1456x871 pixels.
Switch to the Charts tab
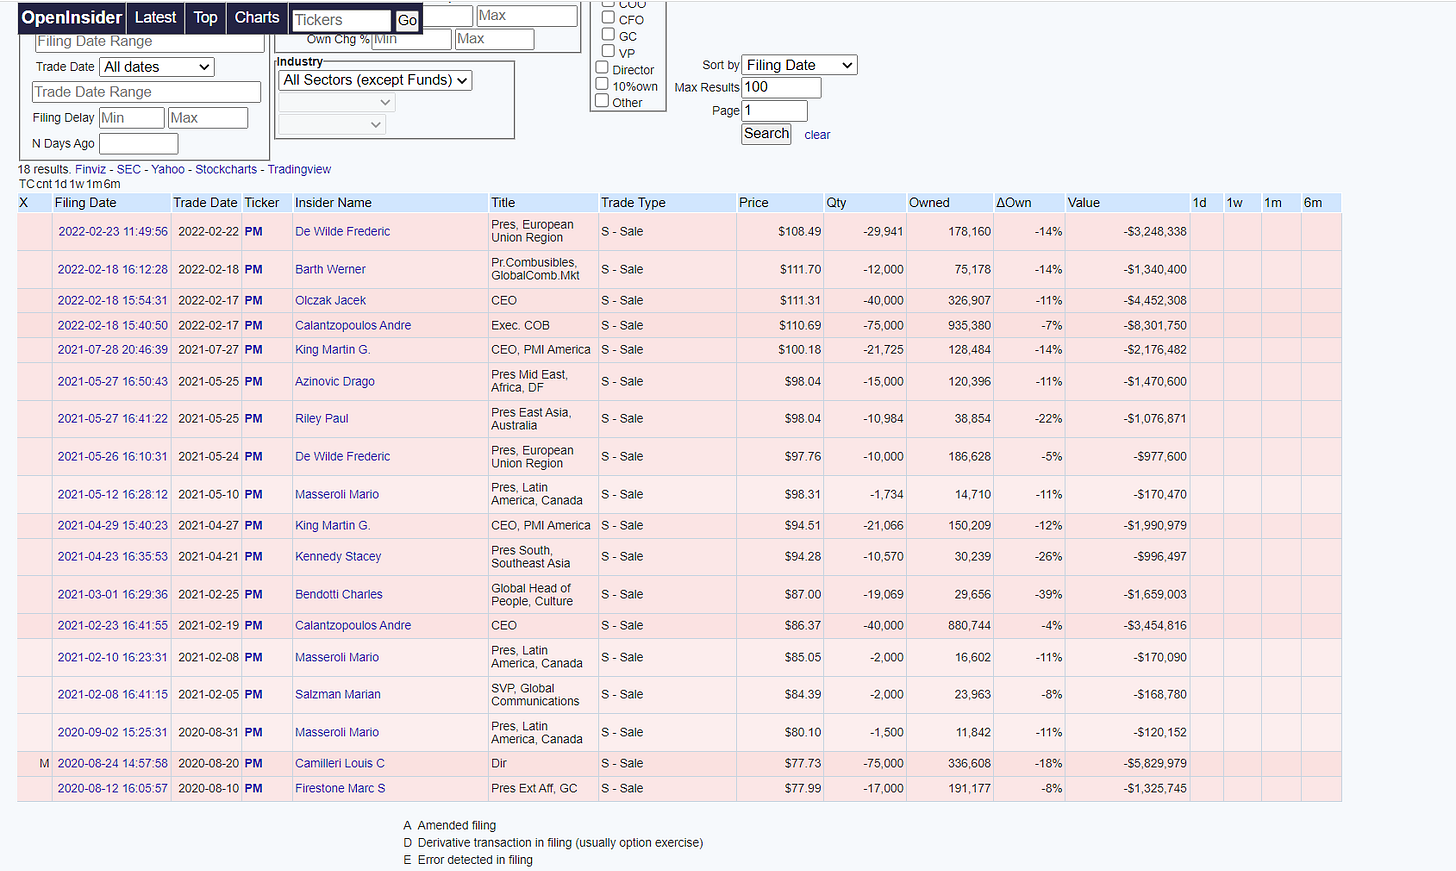(x=257, y=17)
